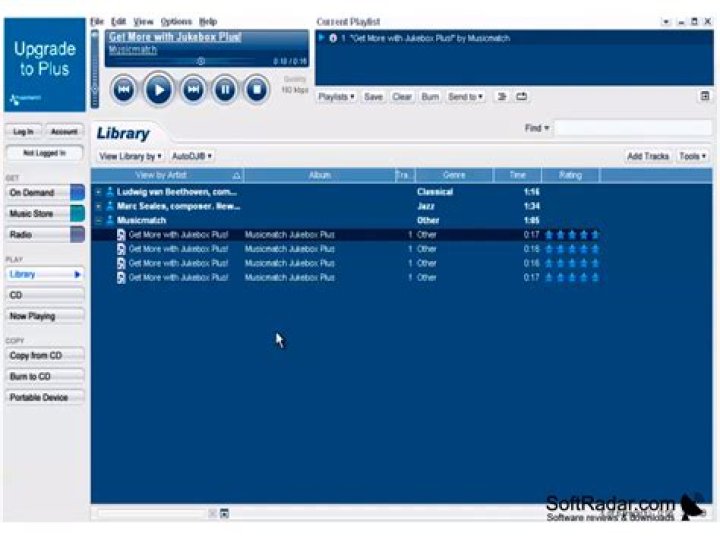Click the blue On Demand color tab icon
The width and height of the screenshot is (720, 539).
pyautogui.click(x=77, y=192)
